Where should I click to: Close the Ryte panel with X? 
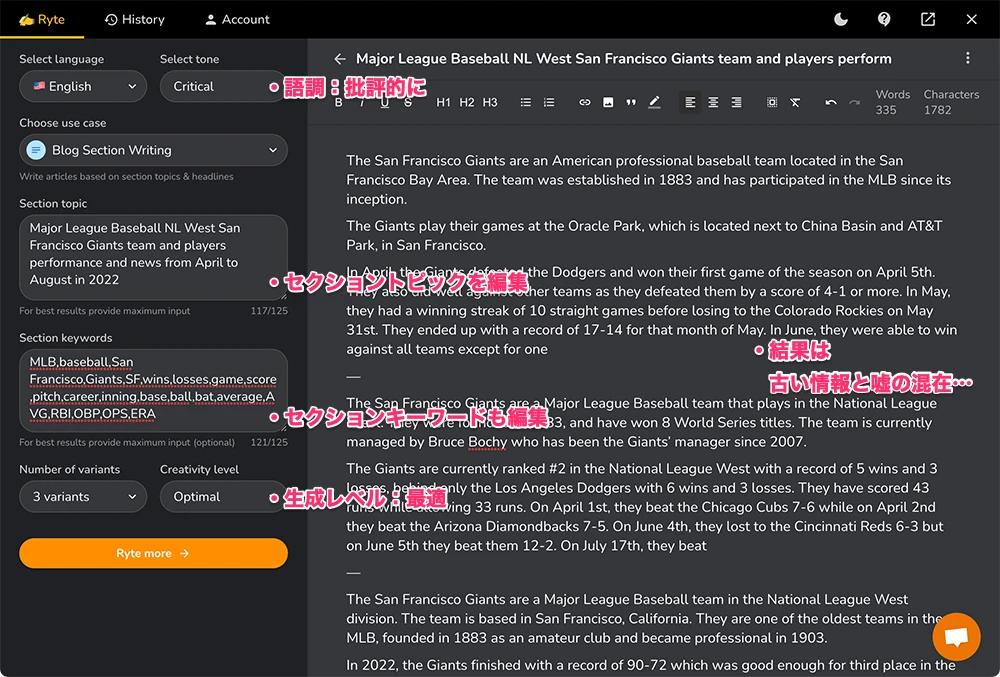[971, 19]
